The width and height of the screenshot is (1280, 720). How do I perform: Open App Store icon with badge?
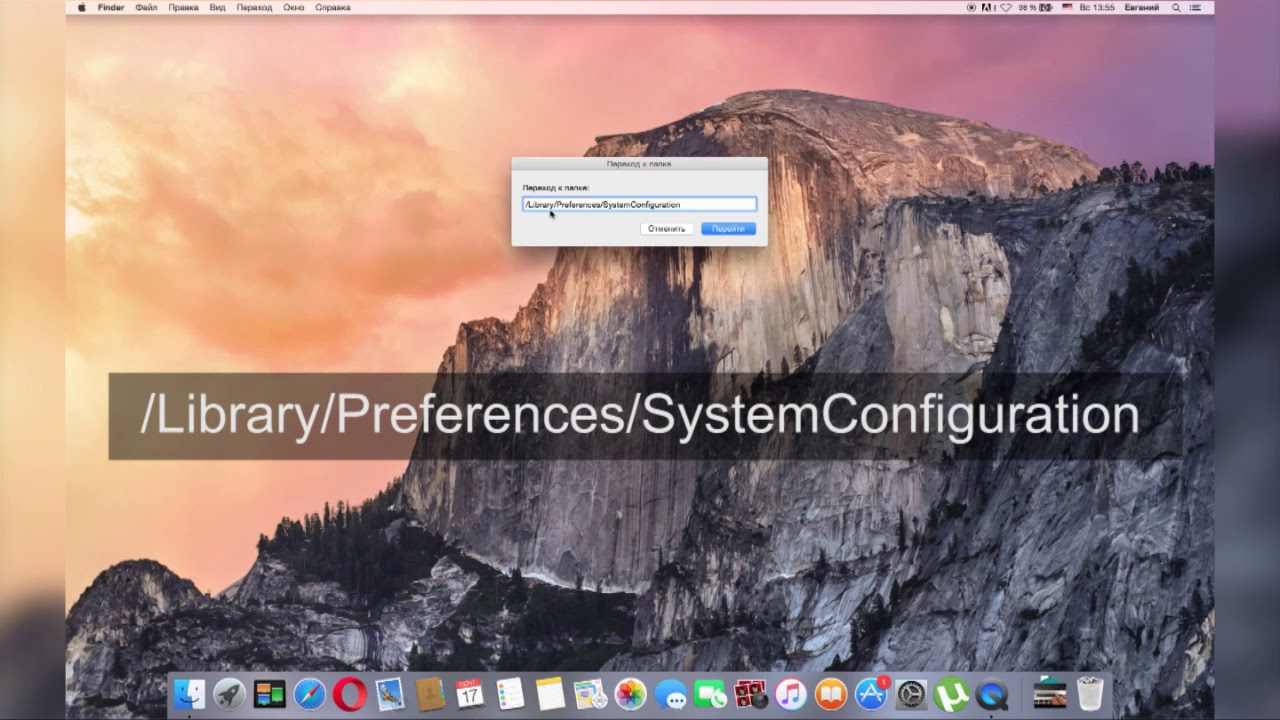pyautogui.click(x=871, y=693)
